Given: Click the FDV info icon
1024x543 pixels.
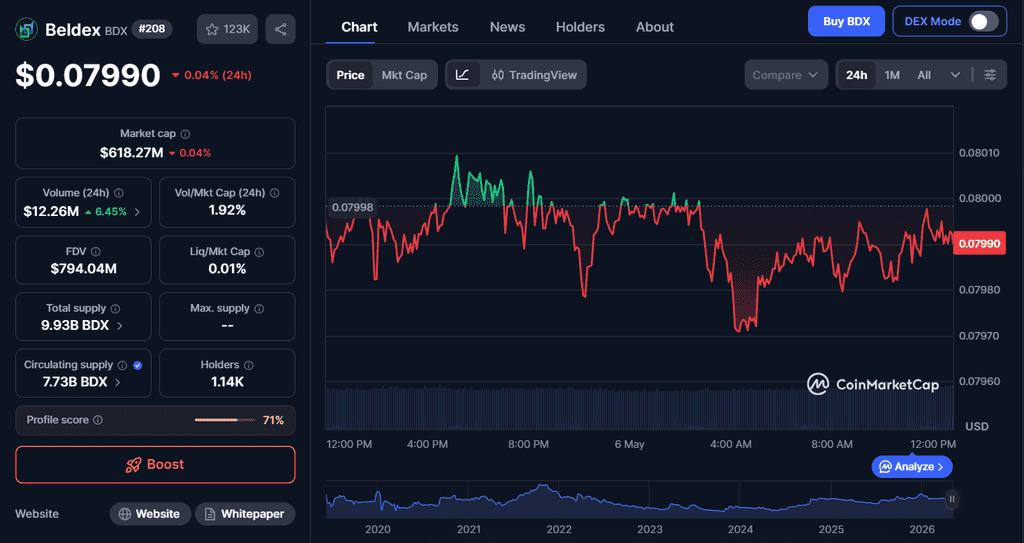Looking at the screenshot, I should (96, 252).
